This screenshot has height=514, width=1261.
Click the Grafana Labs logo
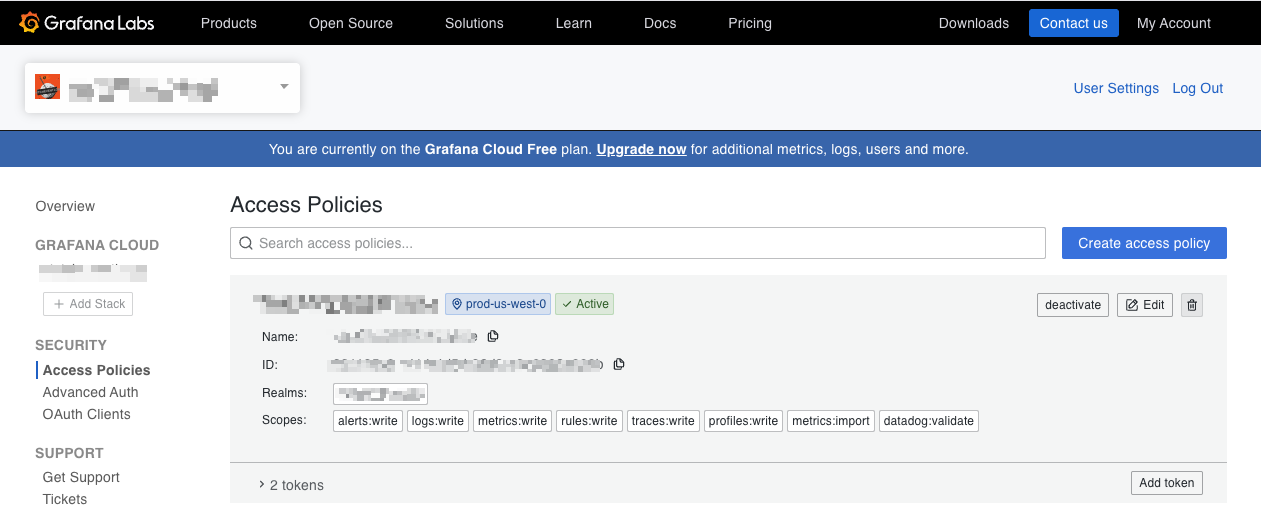87,22
